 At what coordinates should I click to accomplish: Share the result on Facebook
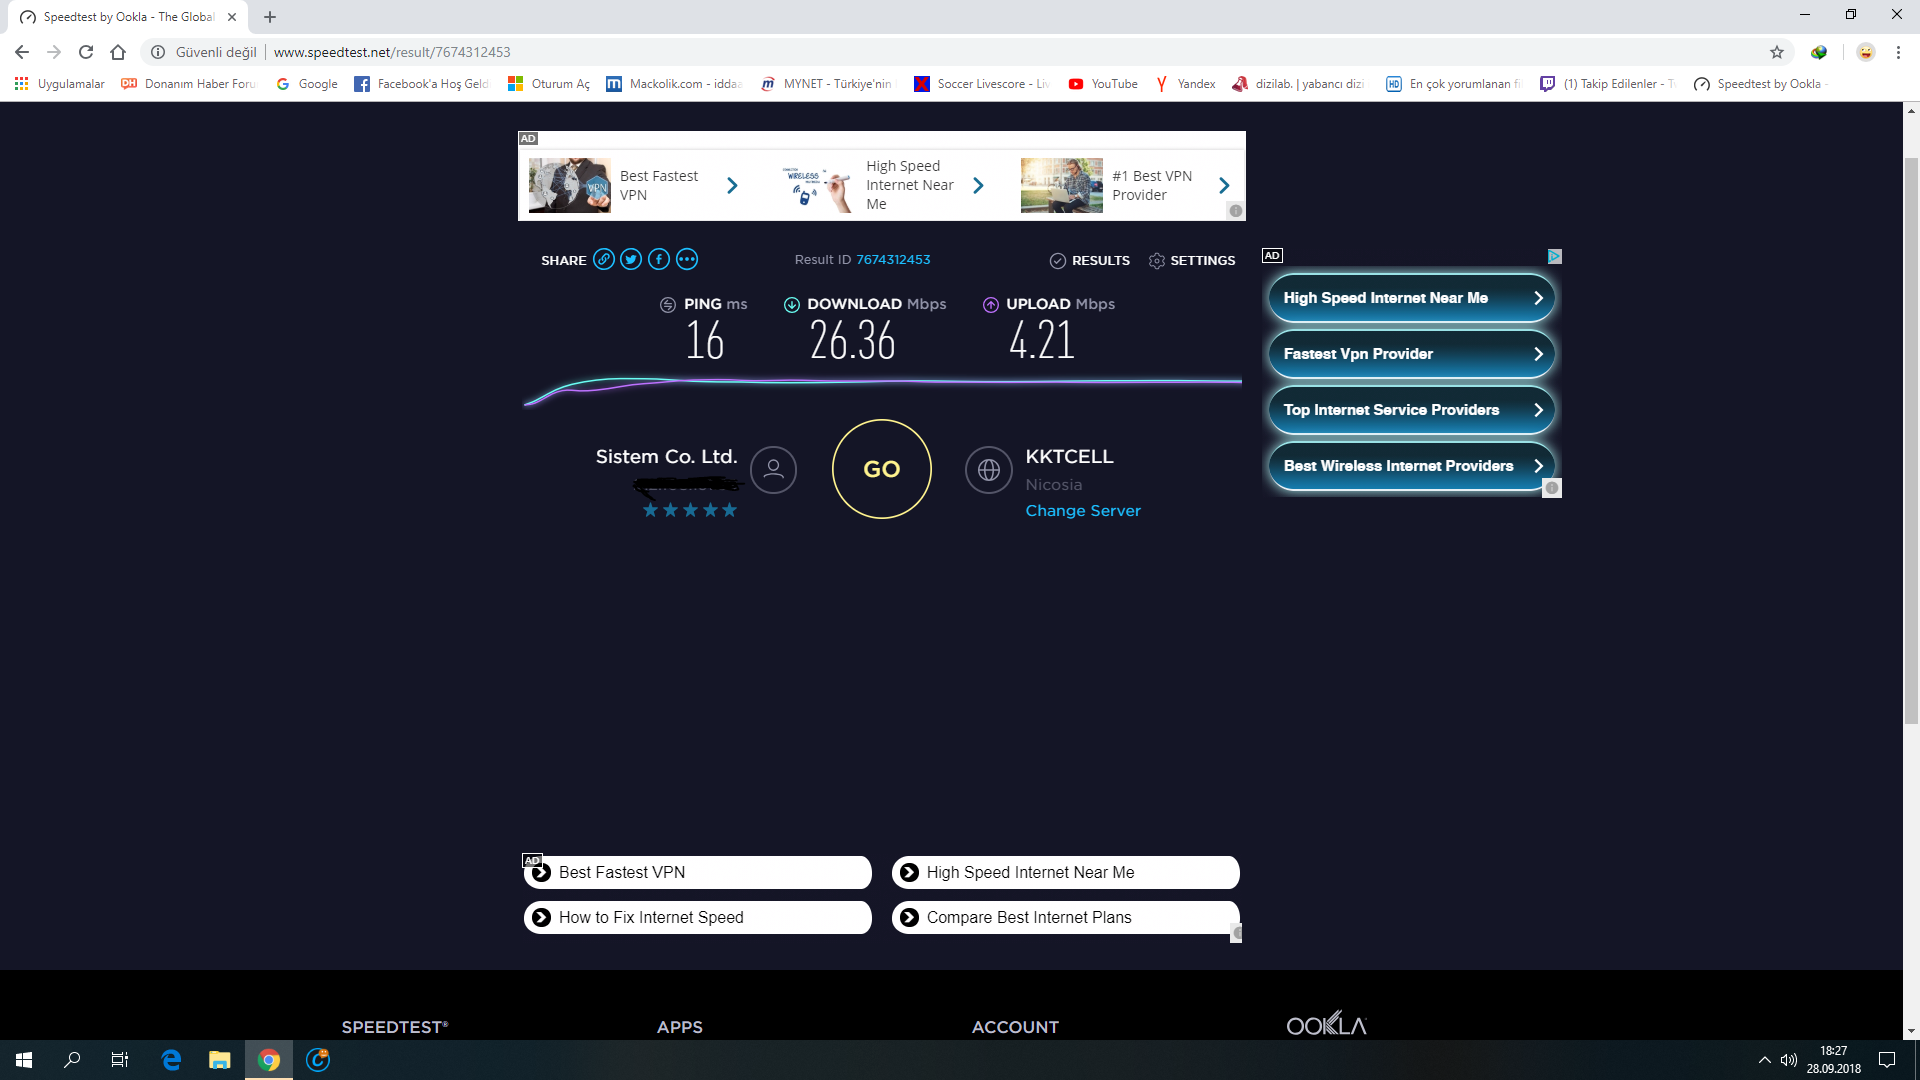pos(659,260)
